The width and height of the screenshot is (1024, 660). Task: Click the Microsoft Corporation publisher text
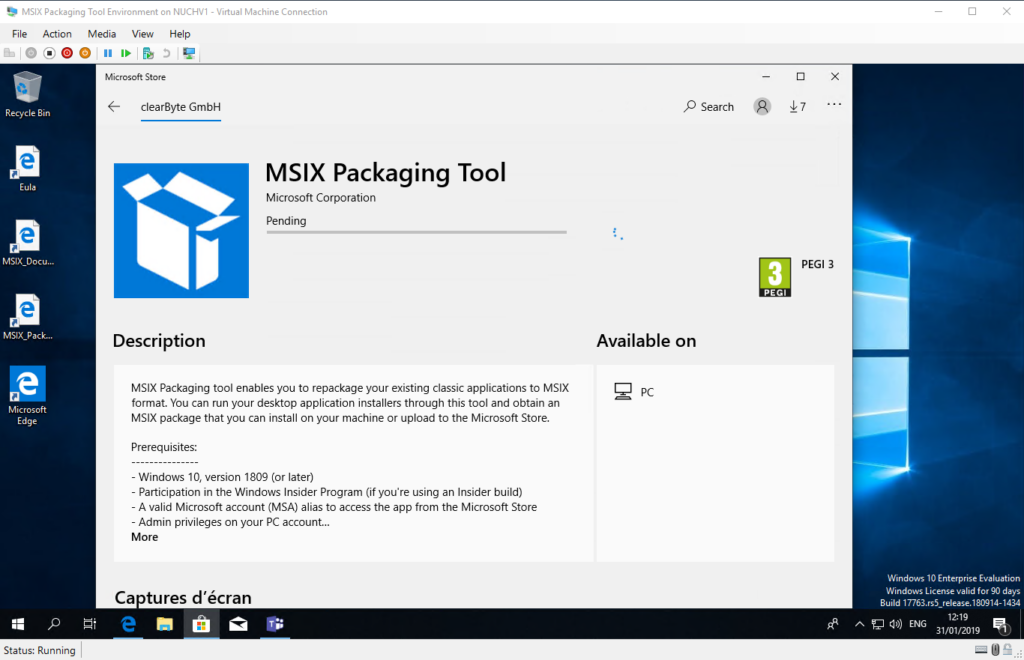[x=321, y=197]
